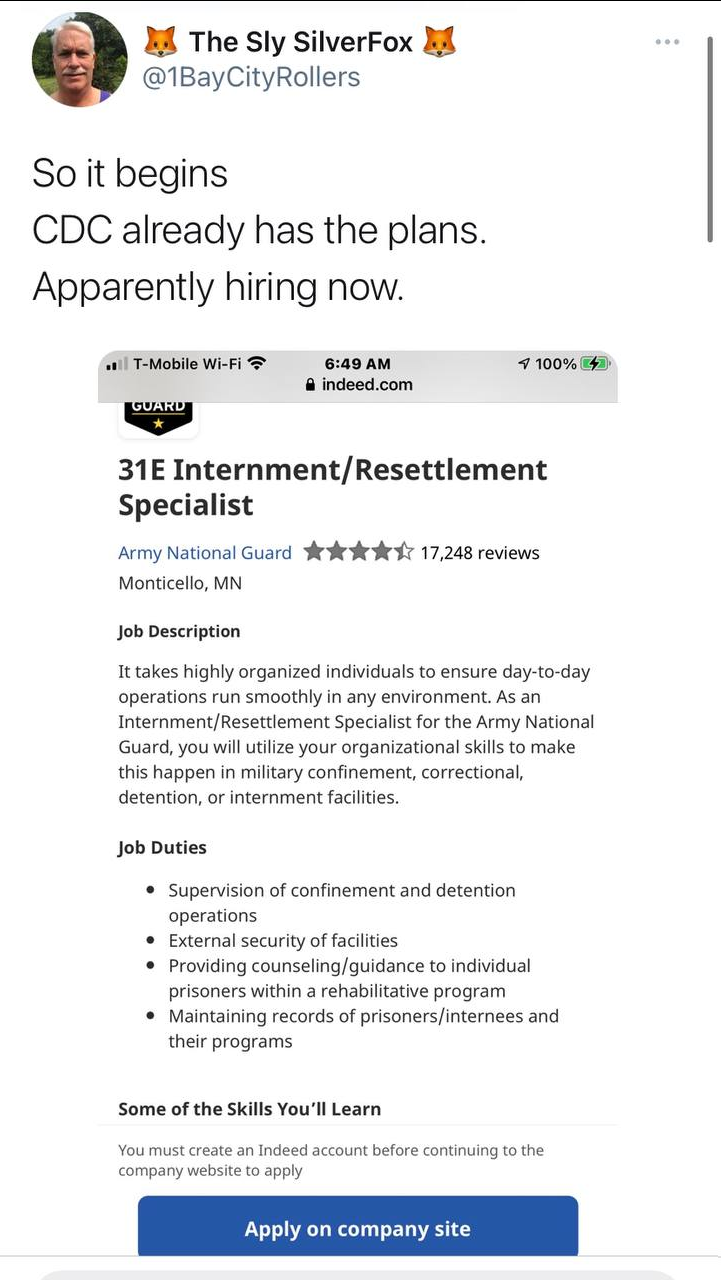
Task: Open the tweet's three-dot more options menu
Action: tap(667, 42)
